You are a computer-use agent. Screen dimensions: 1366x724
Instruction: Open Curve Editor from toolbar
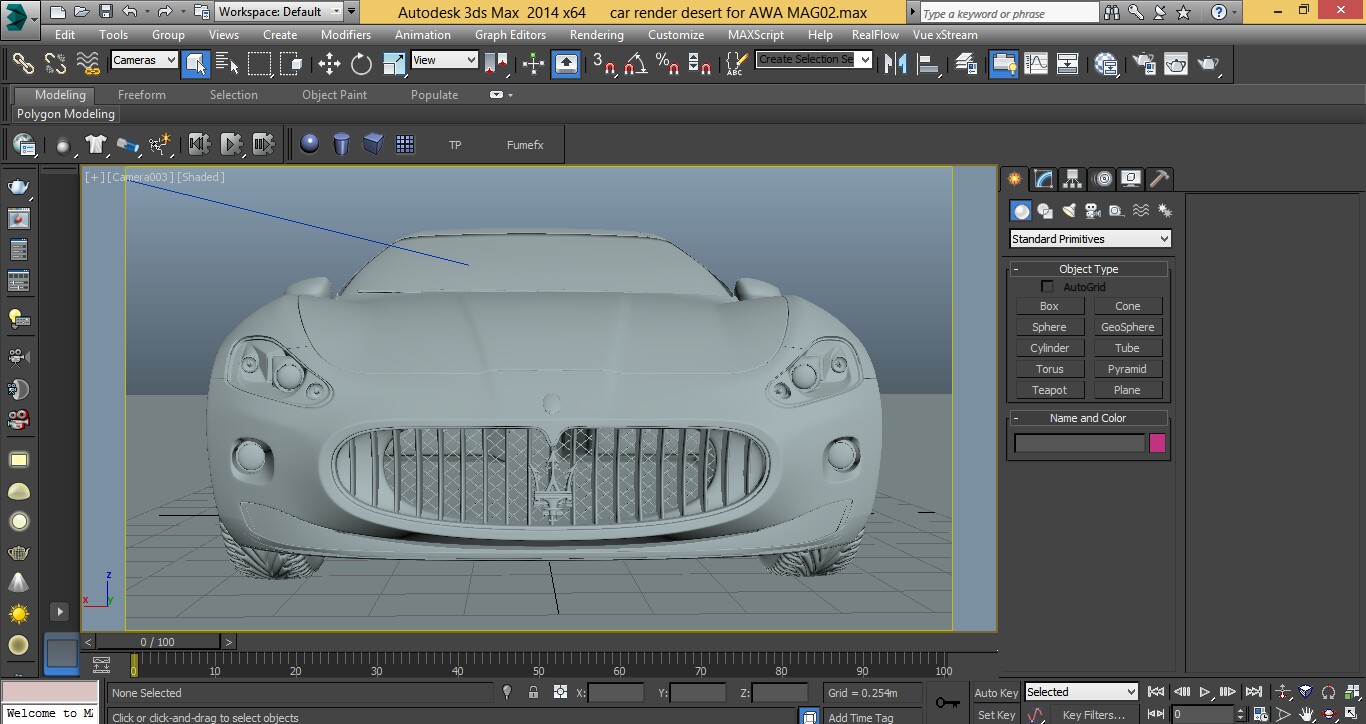coord(1036,63)
